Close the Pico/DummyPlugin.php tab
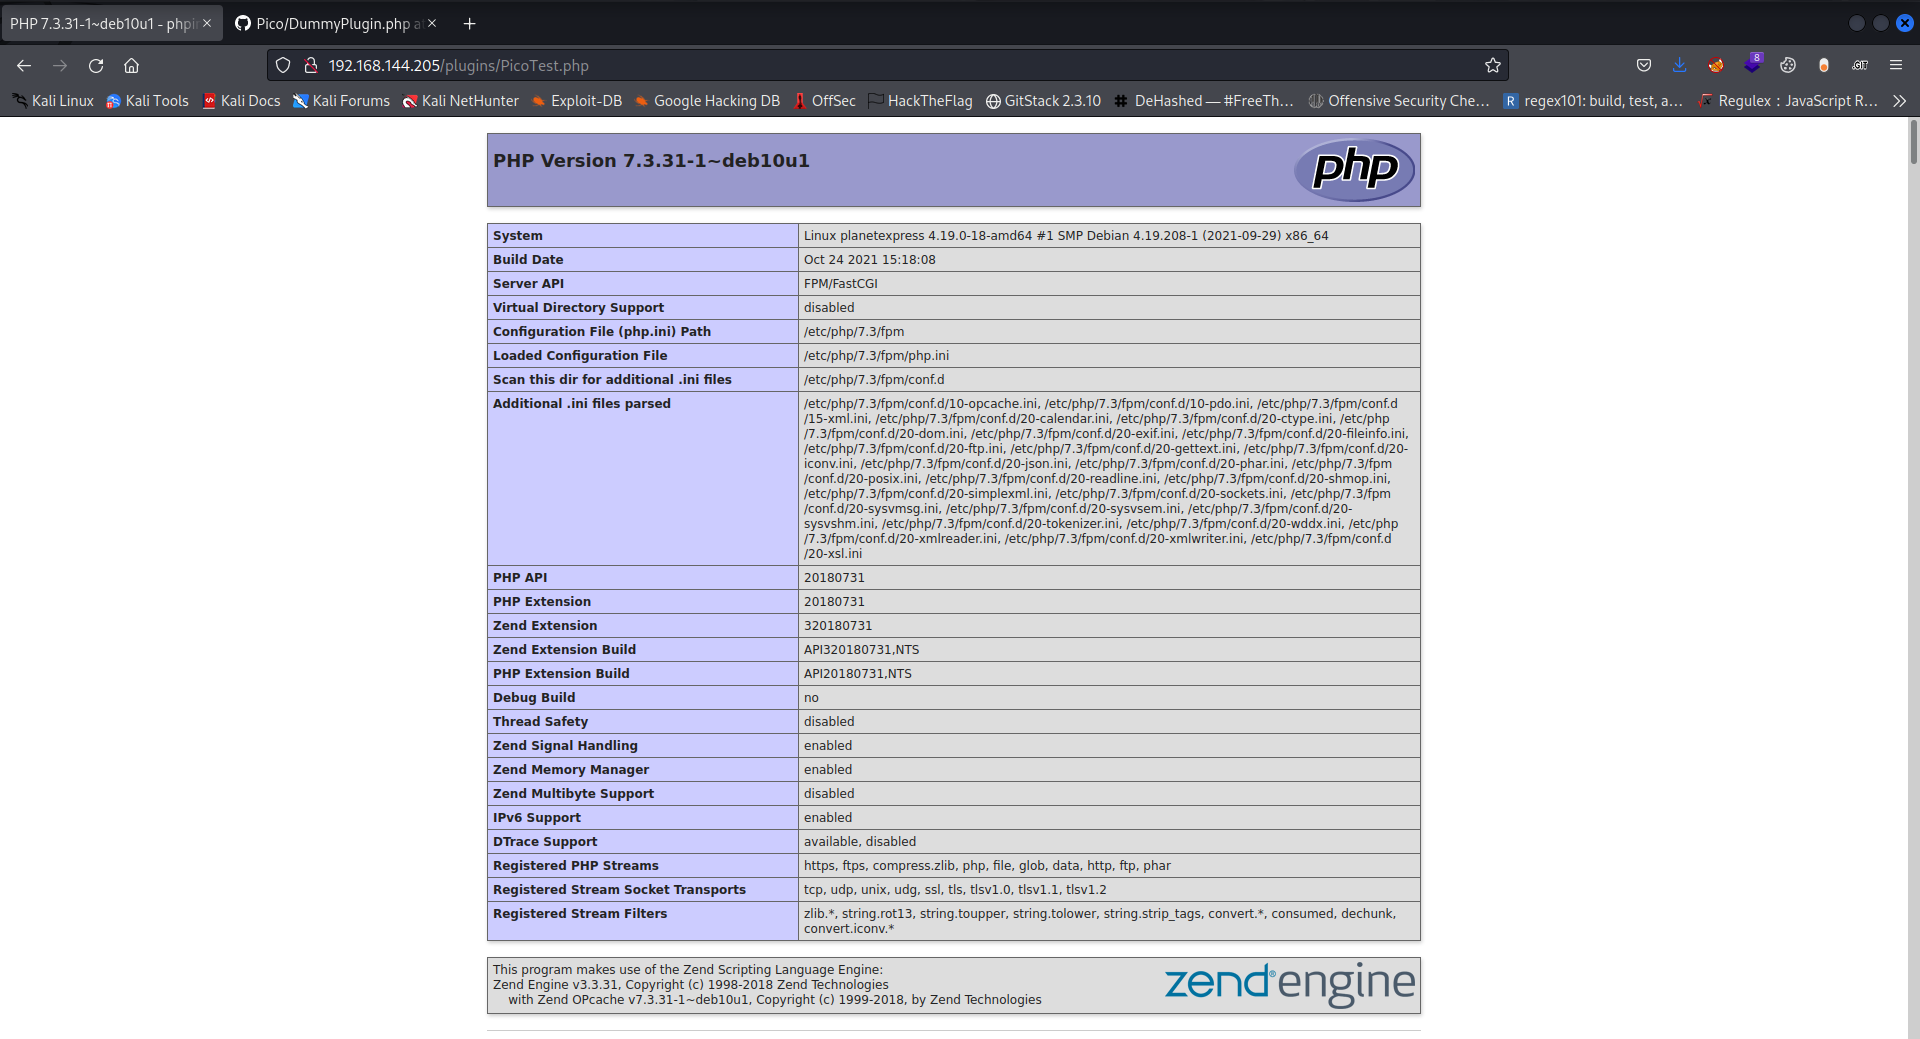 [432, 23]
